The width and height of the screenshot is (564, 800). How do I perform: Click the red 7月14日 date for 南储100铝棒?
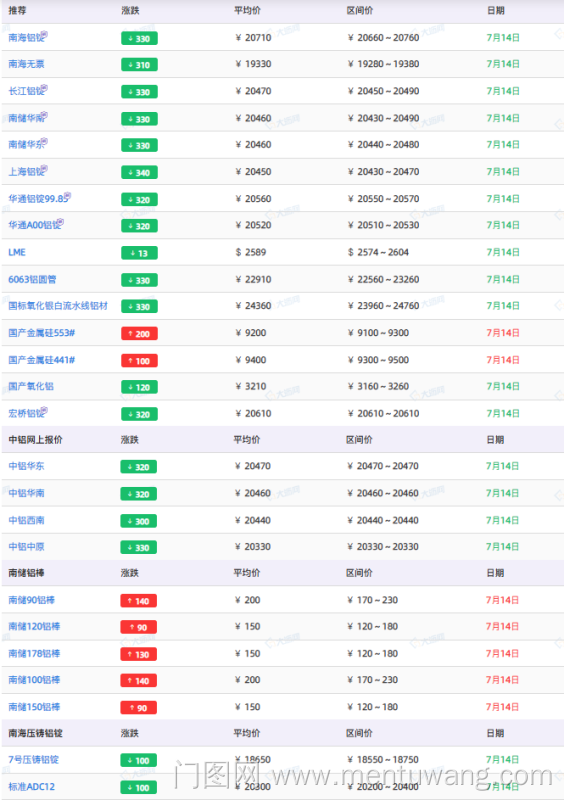click(x=502, y=680)
